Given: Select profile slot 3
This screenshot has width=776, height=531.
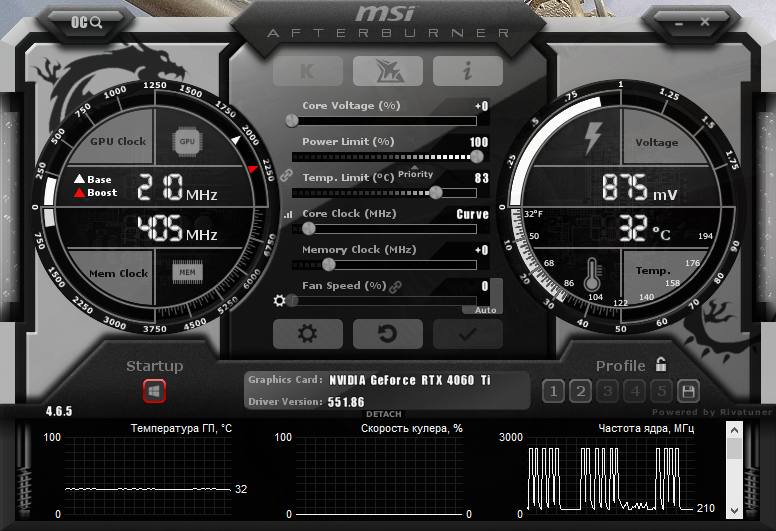Looking at the screenshot, I should 608,391.
